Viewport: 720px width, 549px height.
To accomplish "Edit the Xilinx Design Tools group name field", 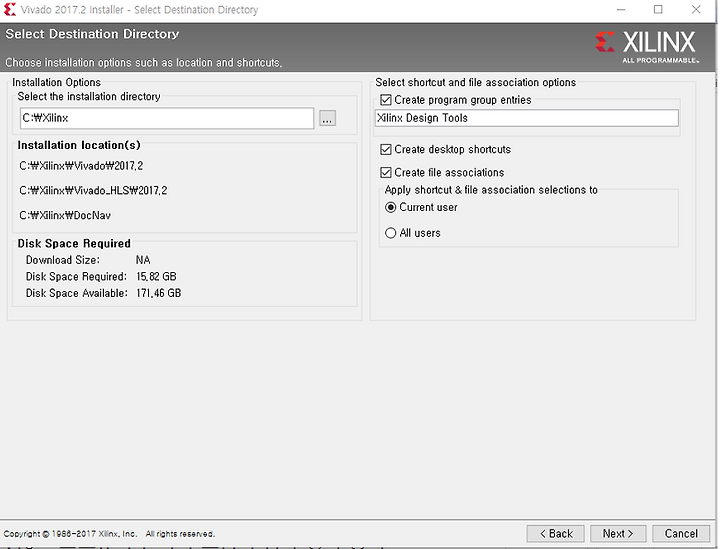I will (527, 118).
